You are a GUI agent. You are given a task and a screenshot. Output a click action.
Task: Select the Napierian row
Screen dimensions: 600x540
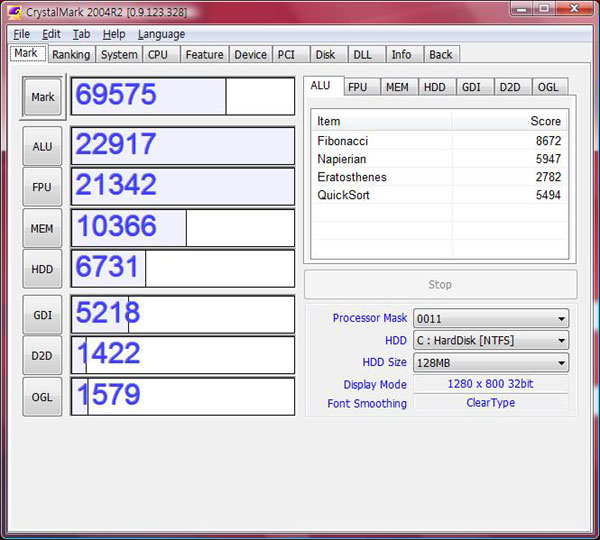coord(439,159)
